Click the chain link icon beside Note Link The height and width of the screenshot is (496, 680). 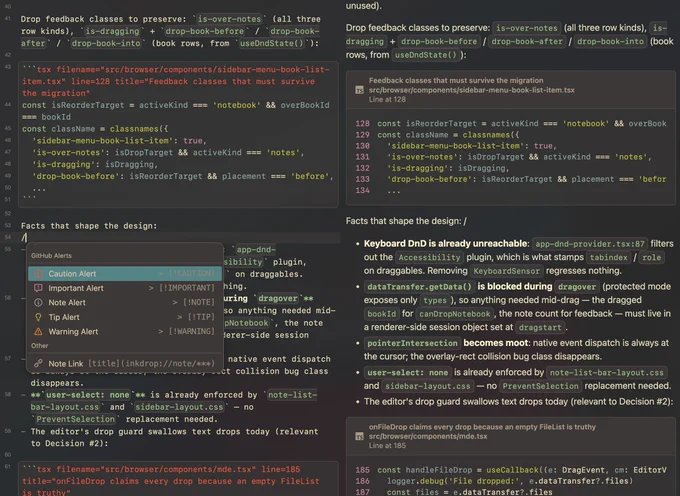tap(38, 363)
